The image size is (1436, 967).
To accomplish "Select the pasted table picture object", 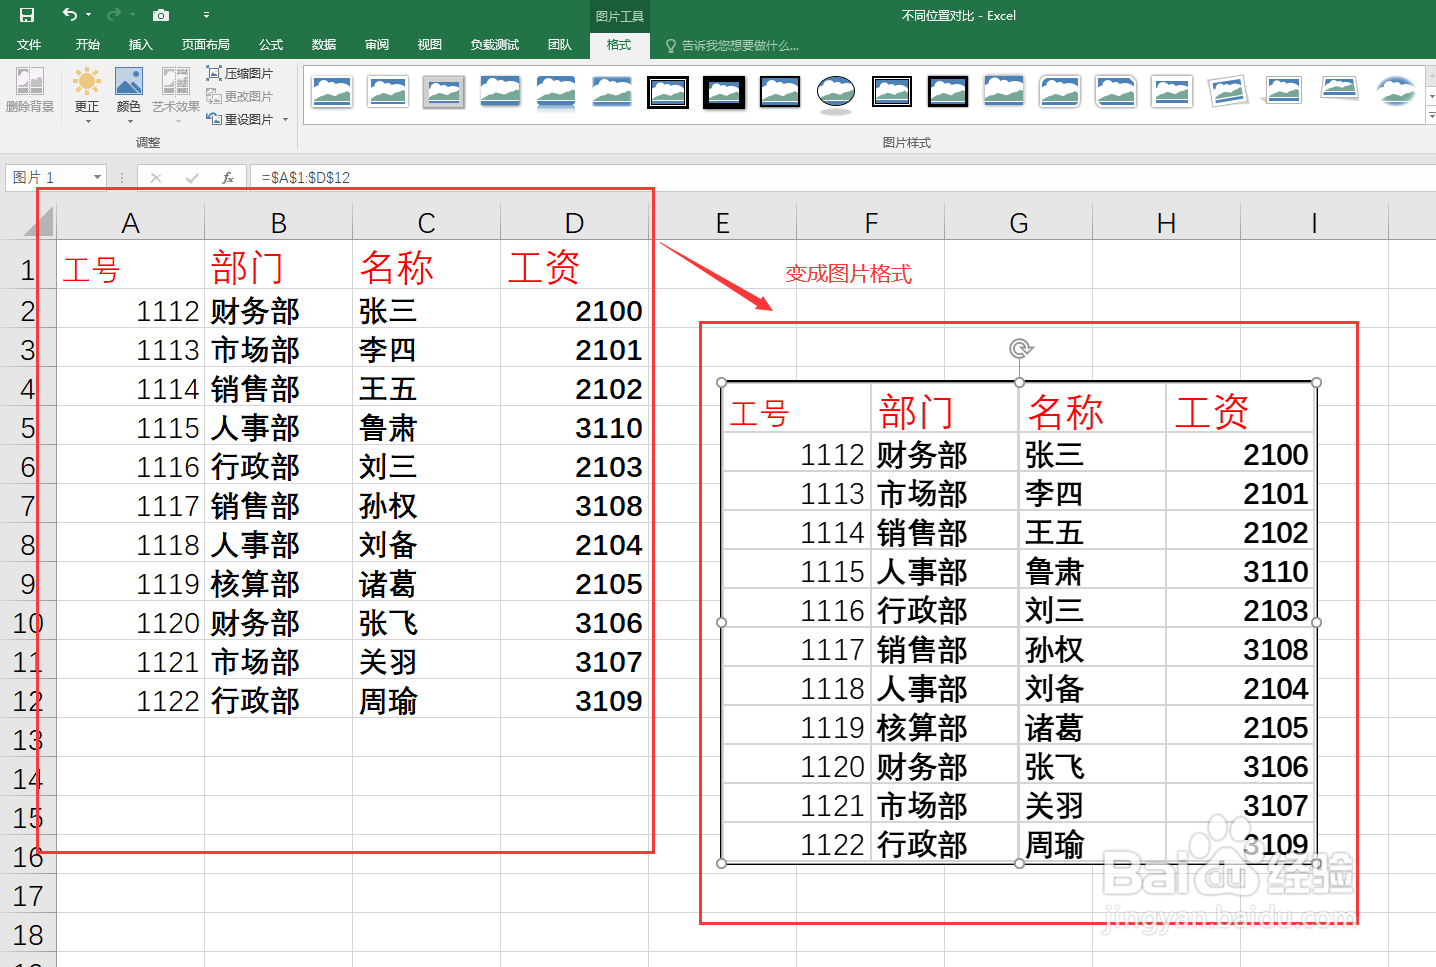I will pos(1019,620).
